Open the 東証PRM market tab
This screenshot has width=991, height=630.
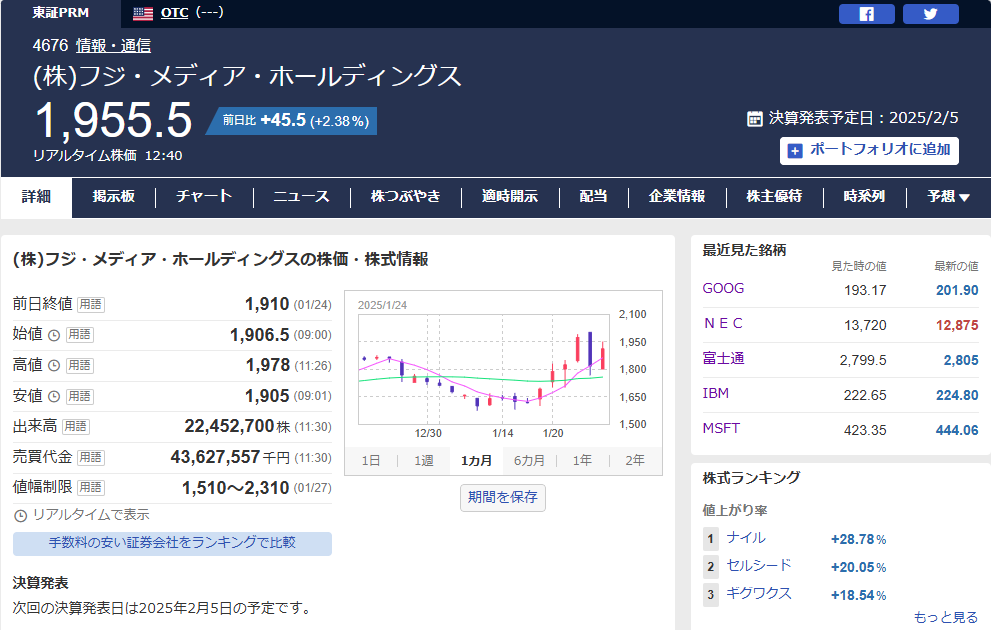point(60,13)
